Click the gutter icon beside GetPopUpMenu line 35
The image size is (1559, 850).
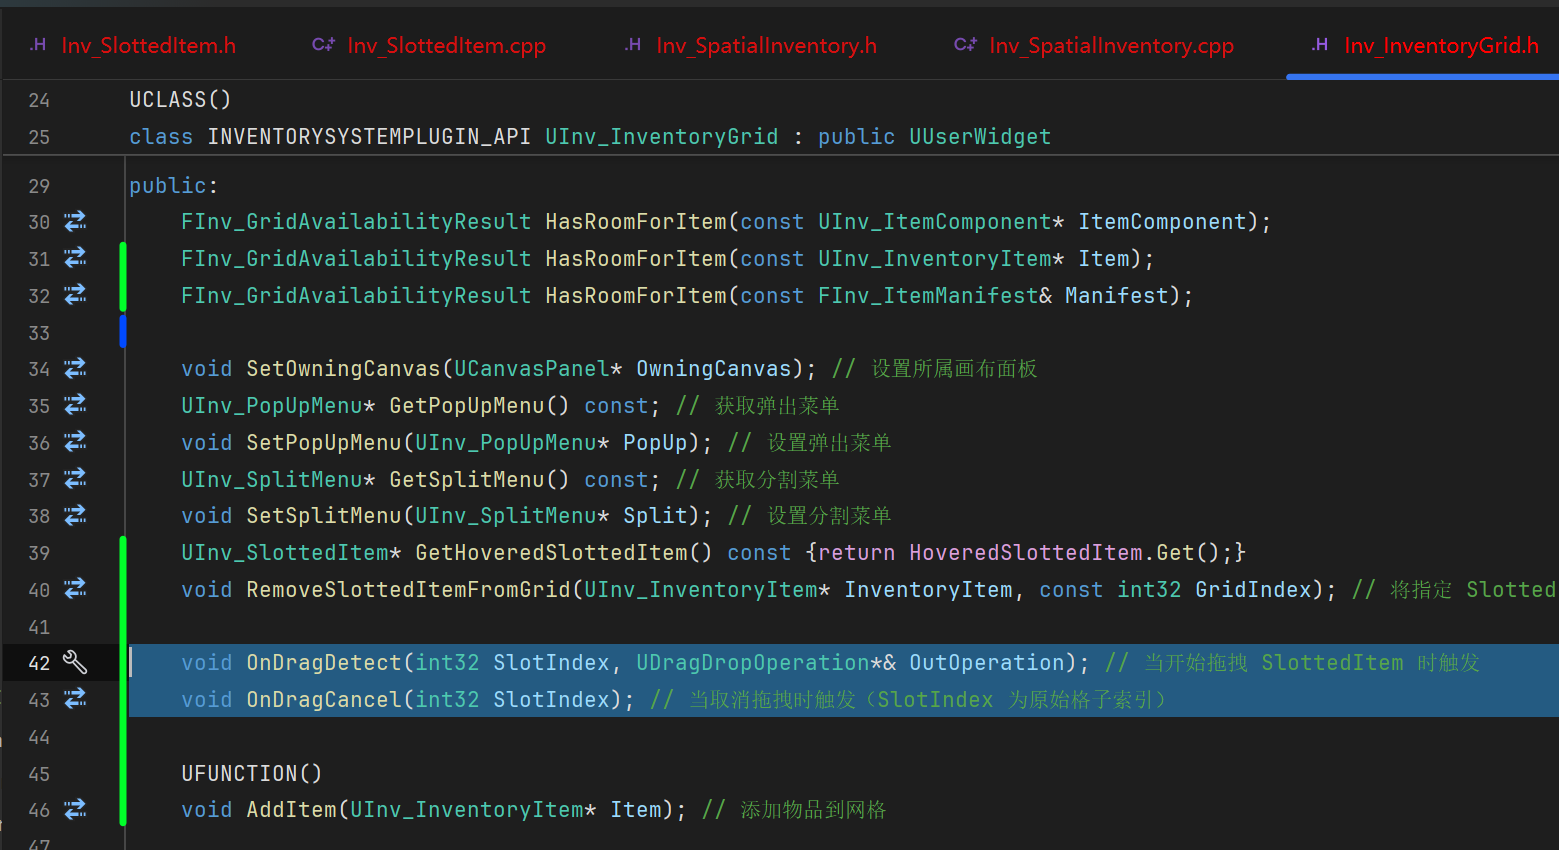point(75,405)
